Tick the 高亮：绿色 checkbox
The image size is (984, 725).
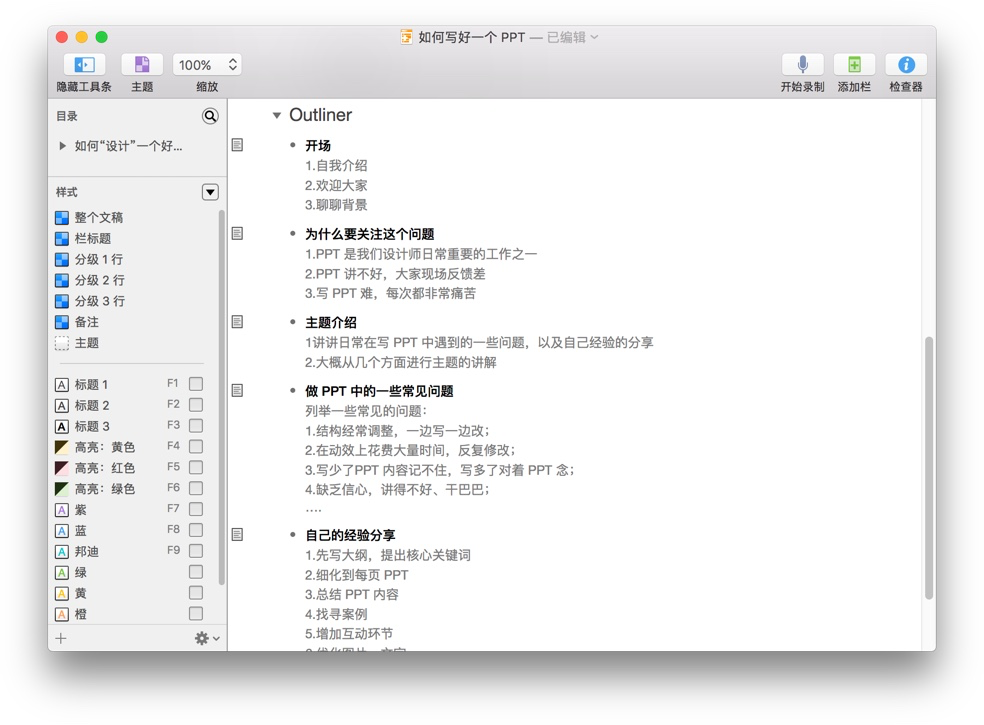coord(196,488)
